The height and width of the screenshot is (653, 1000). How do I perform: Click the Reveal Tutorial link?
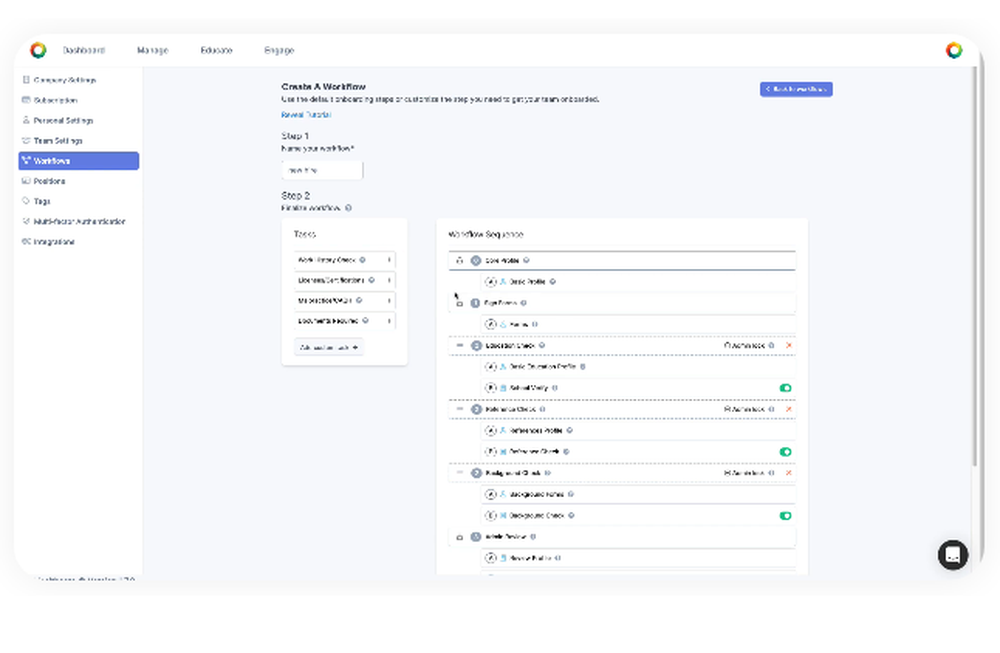tap(306, 115)
